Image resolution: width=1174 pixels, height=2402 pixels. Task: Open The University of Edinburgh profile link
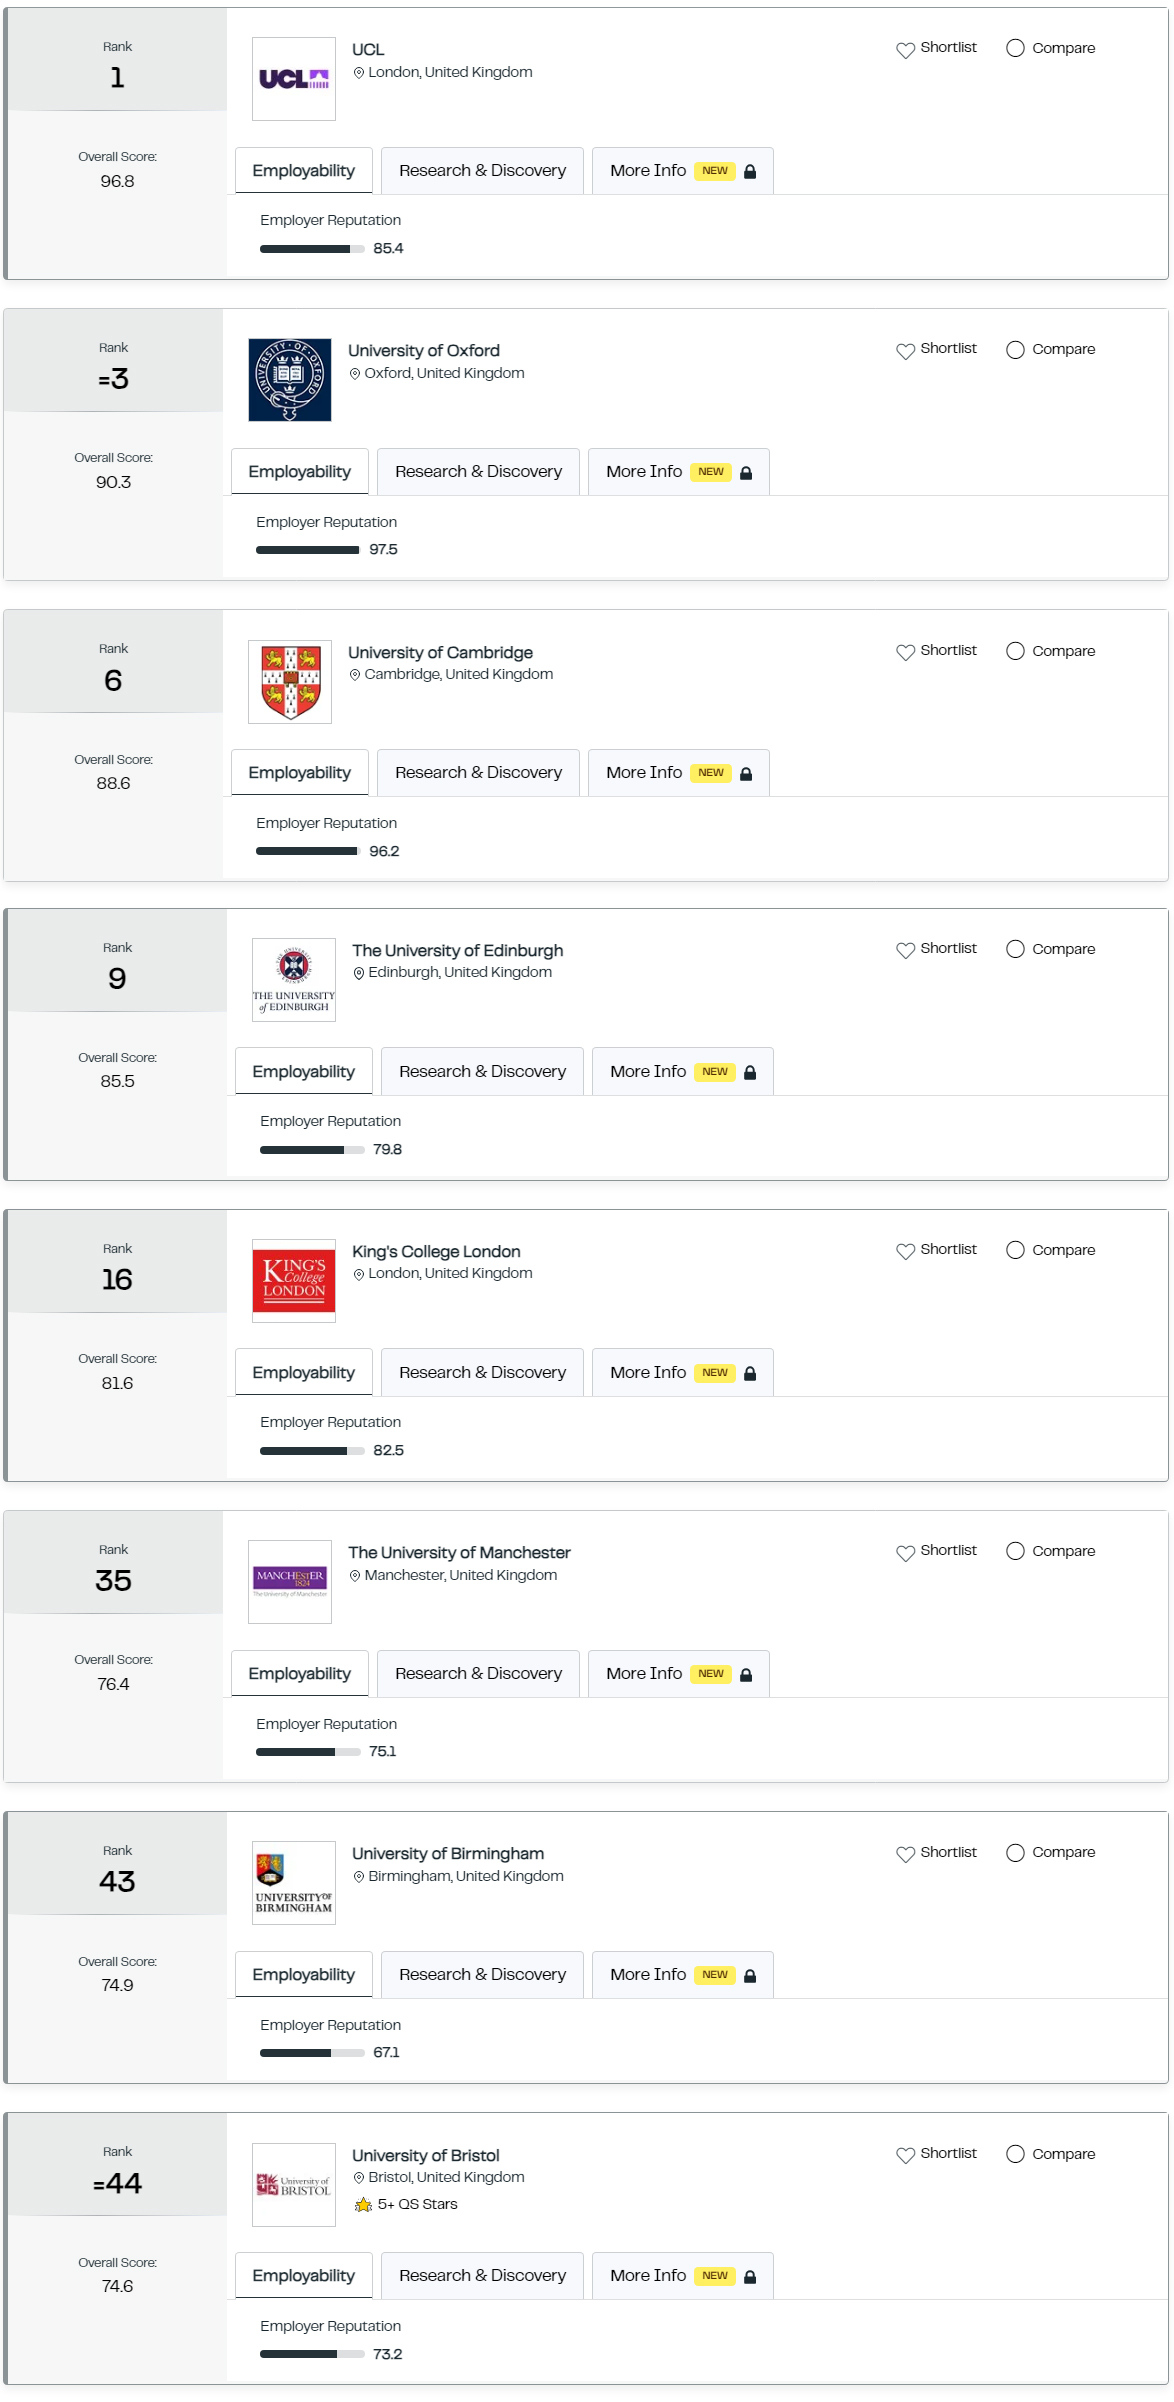(x=457, y=951)
